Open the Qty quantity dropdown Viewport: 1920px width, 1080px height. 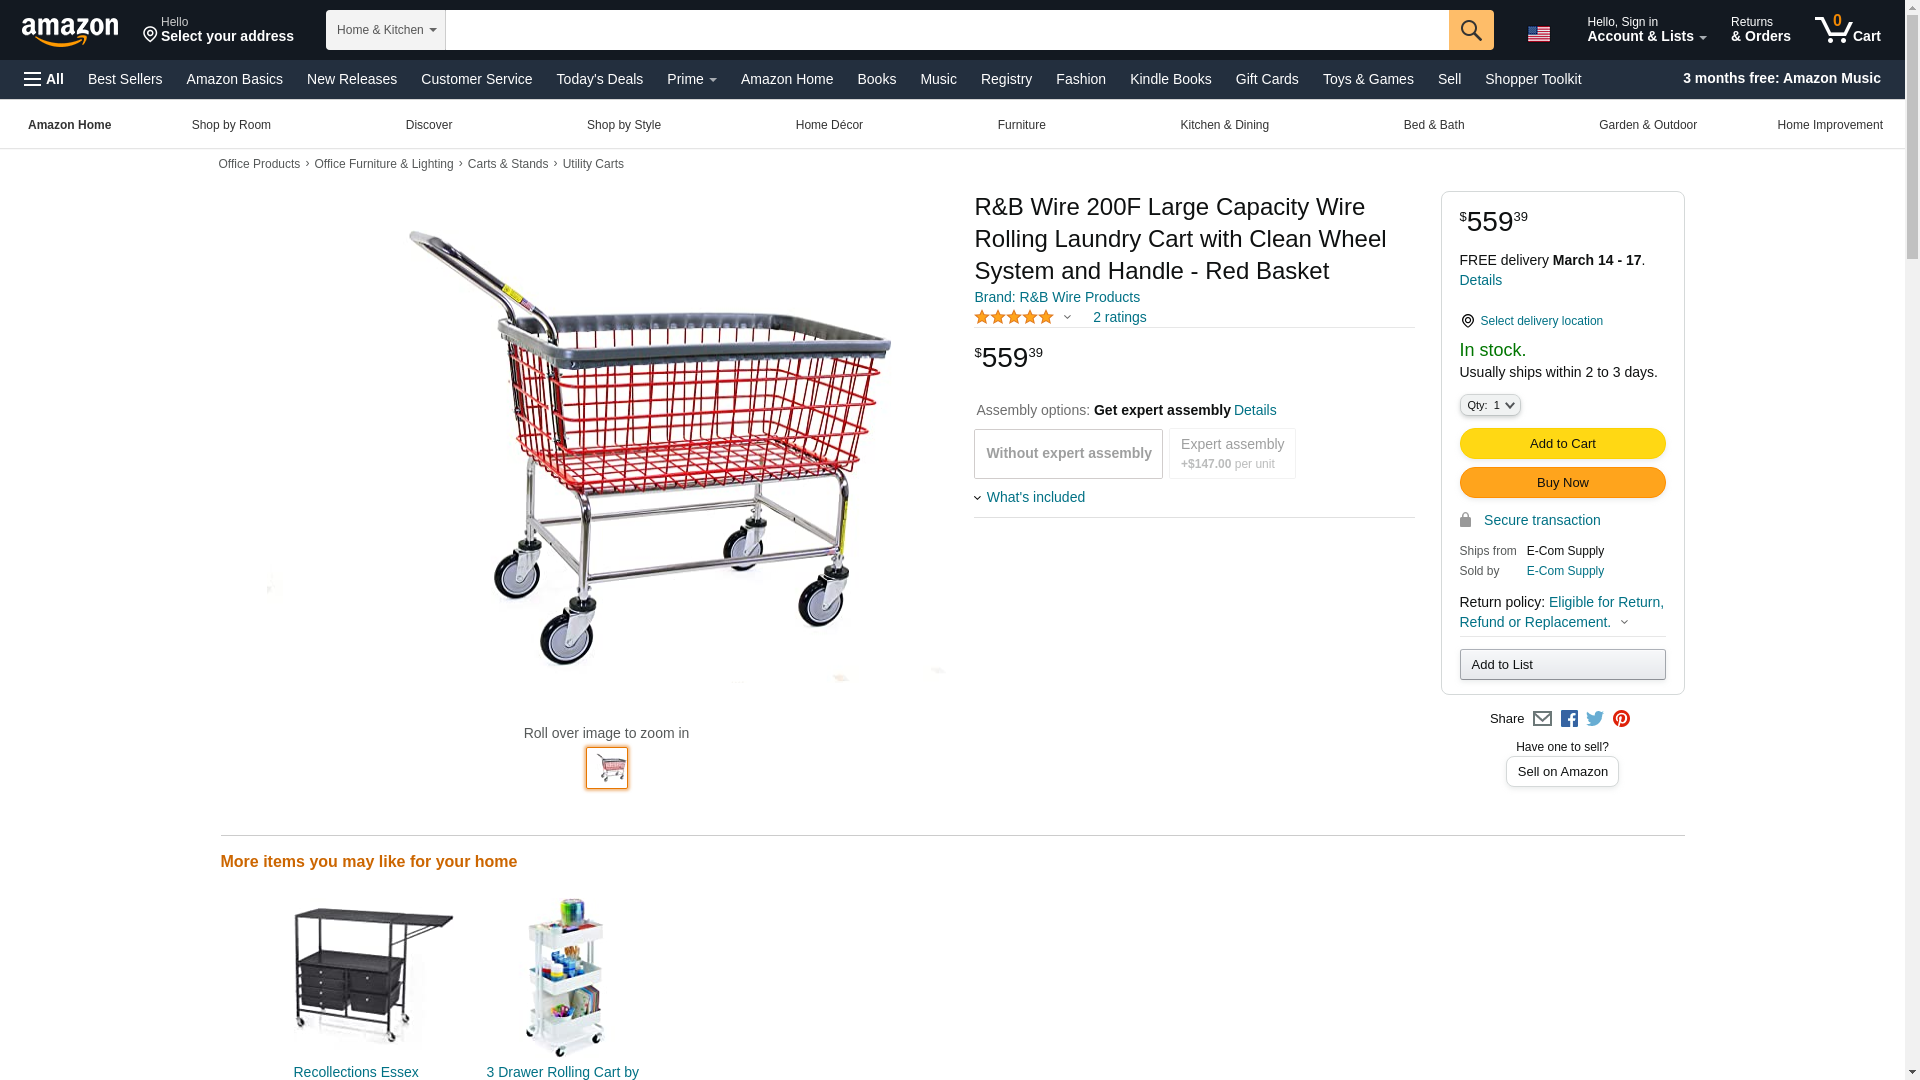click(x=1489, y=405)
